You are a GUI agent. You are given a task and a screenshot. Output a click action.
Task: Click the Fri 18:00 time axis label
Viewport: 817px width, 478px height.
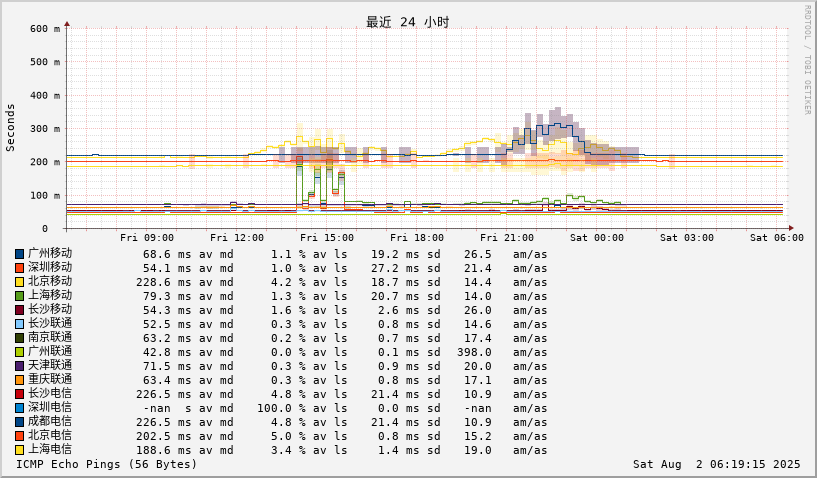point(417,238)
